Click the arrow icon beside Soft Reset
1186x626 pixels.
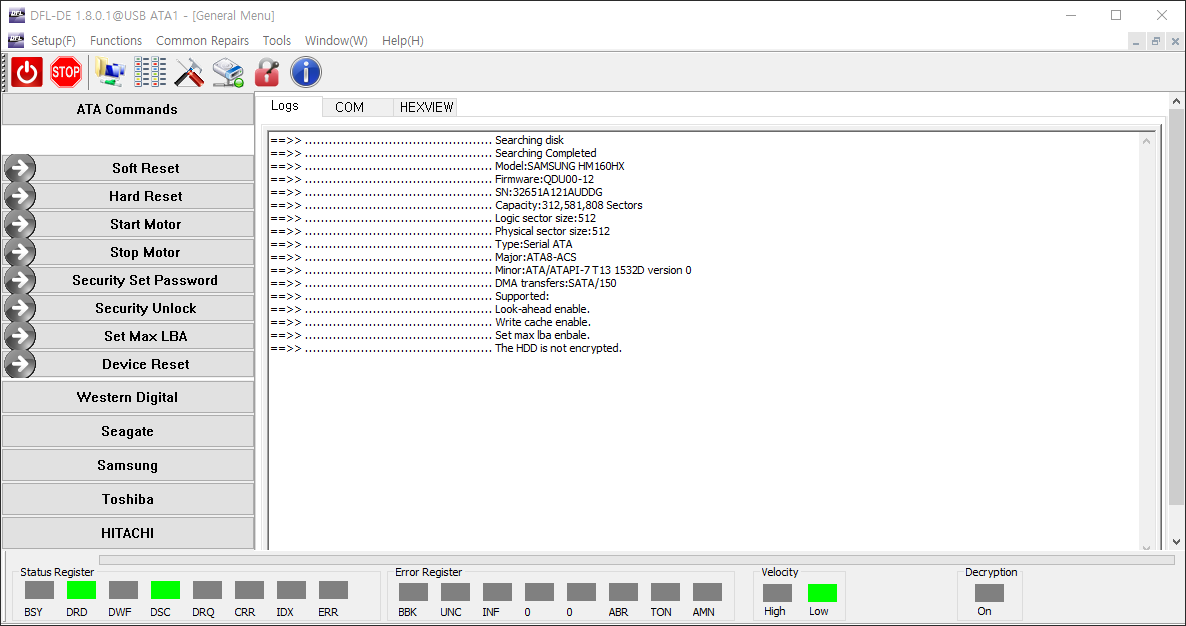(20, 169)
